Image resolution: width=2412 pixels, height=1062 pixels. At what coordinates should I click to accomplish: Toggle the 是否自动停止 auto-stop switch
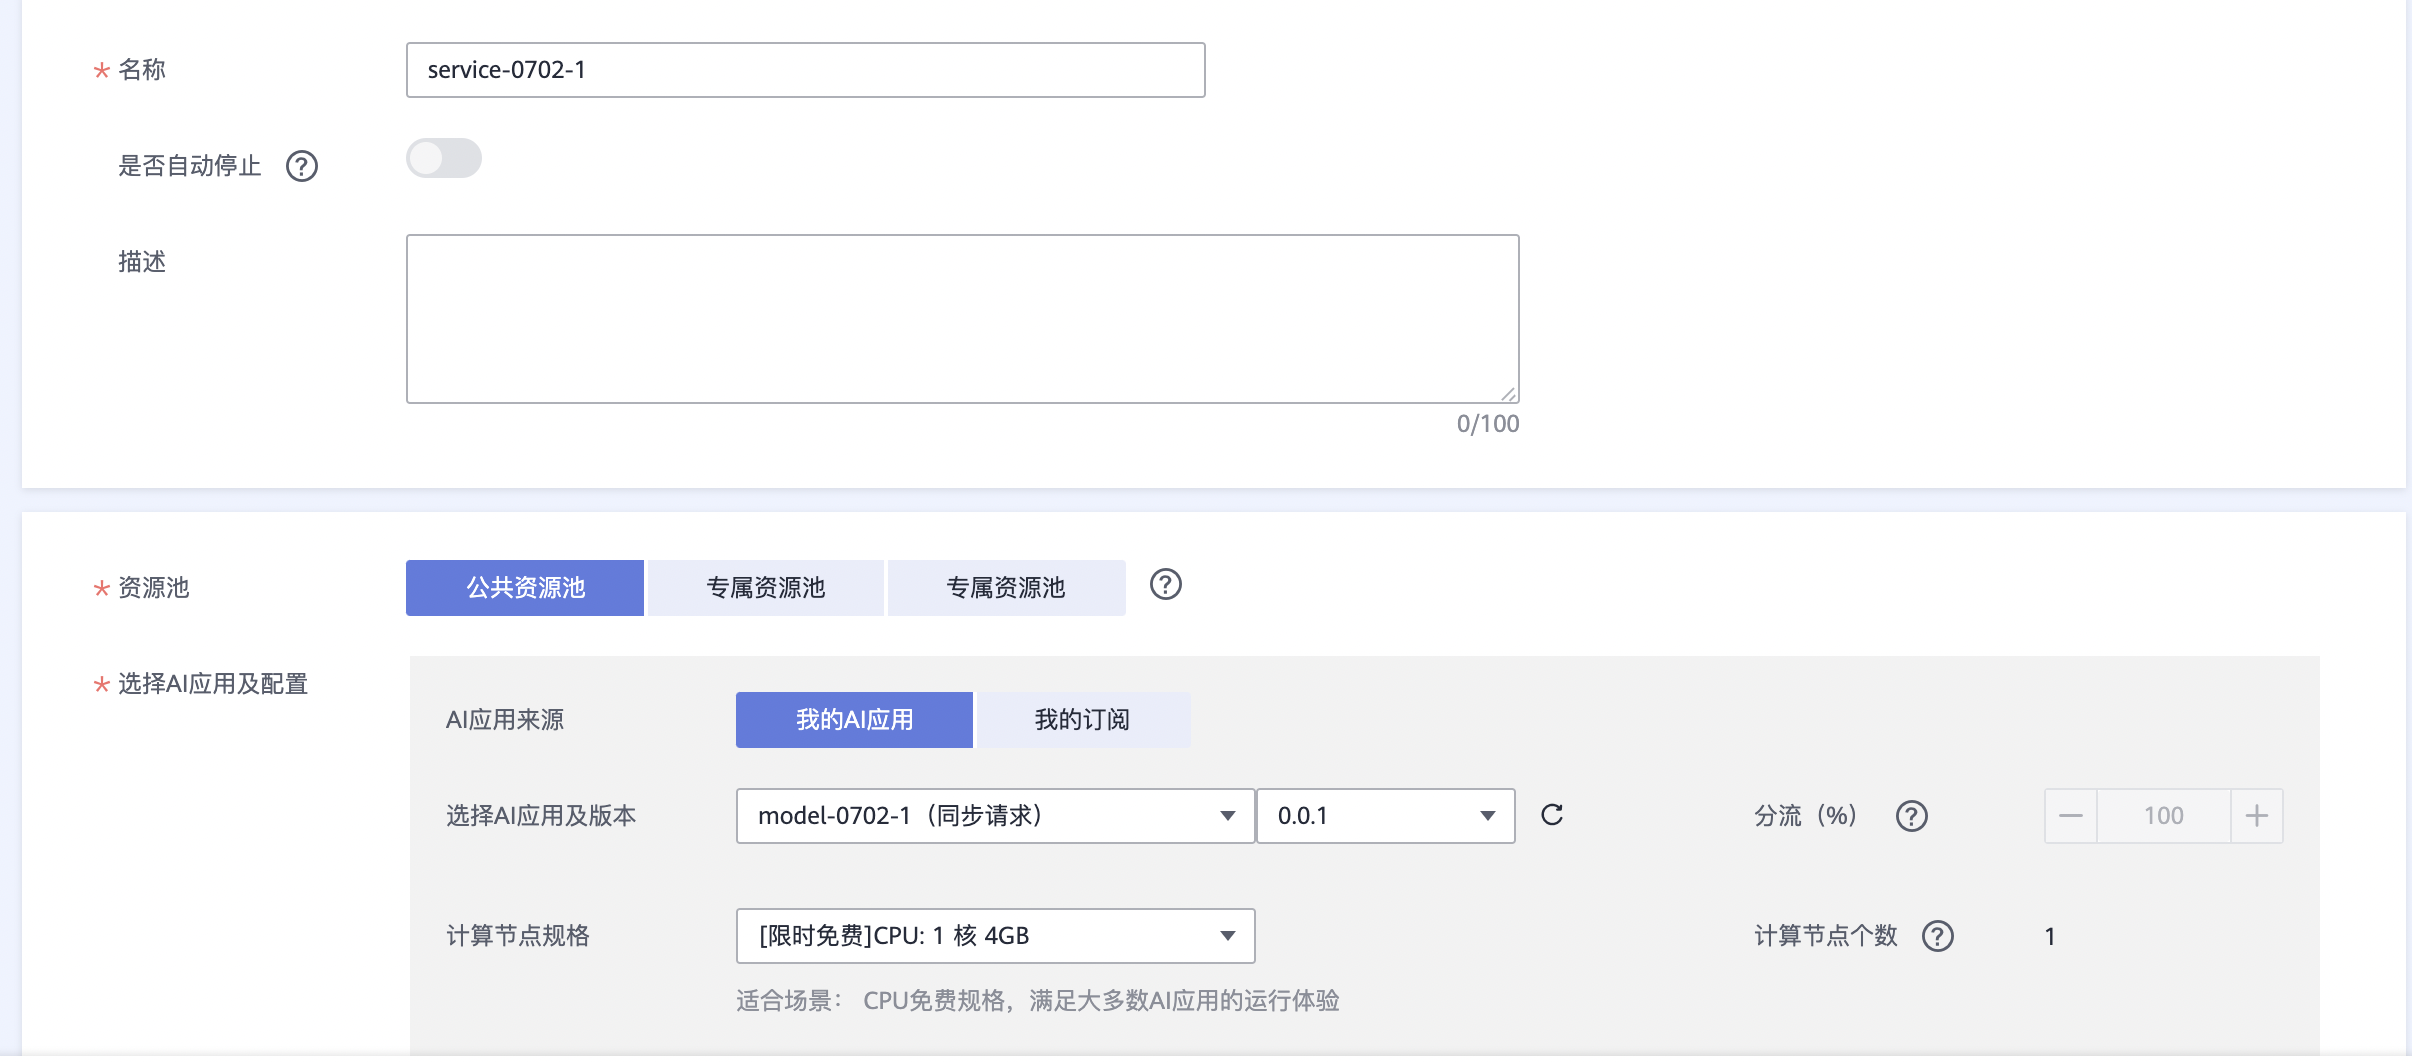[x=444, y=158]
